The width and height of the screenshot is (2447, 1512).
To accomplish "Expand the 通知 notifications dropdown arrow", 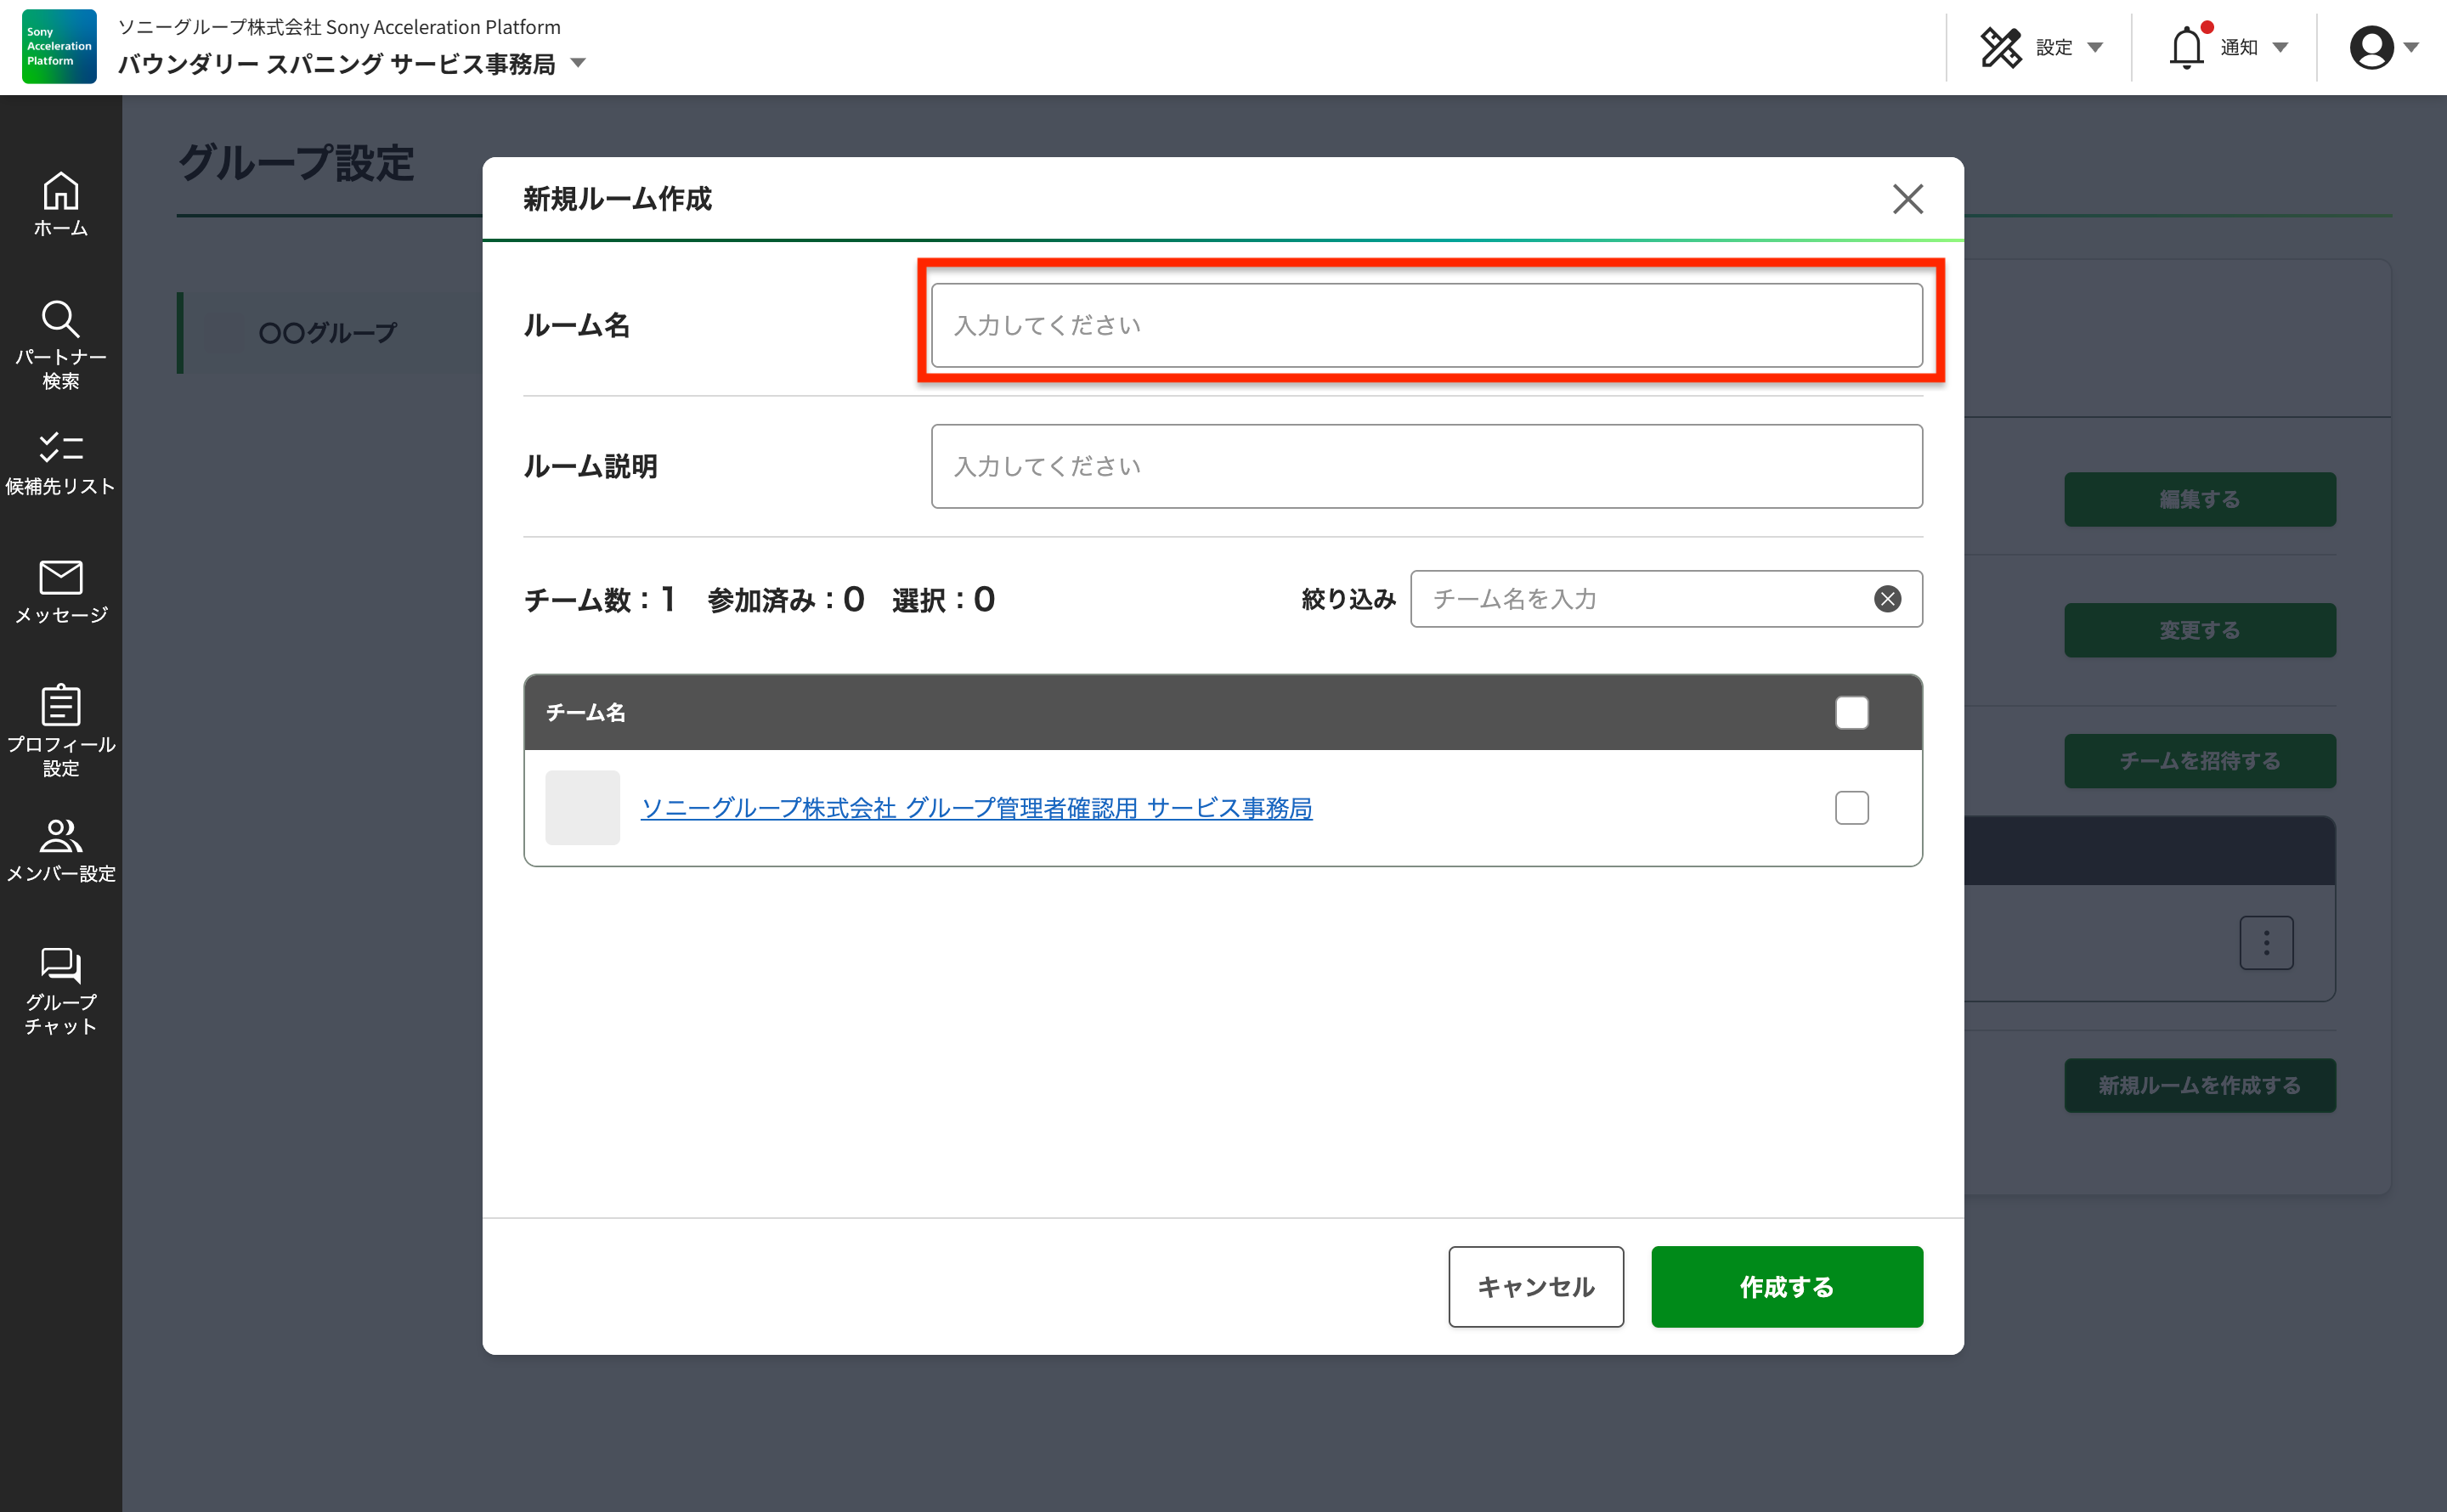I will click(x=2281, y=48).
